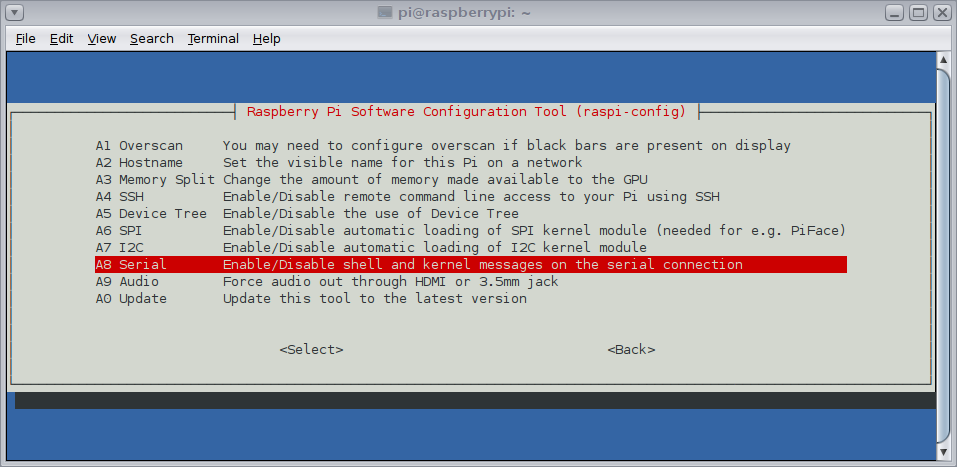Click the highlighted A8 Serial row
The height and width of the screenshot is (467, 957).
point(471,265)
